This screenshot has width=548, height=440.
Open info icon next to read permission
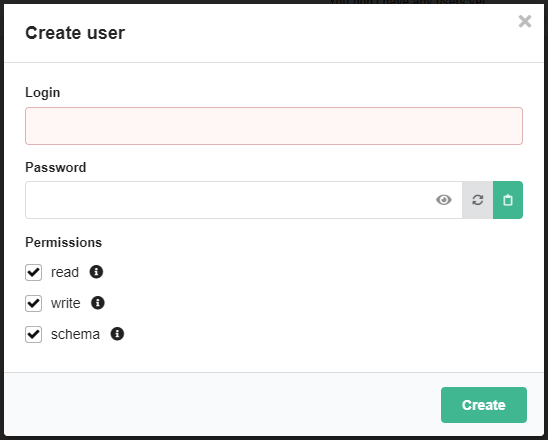coord(96,272)
